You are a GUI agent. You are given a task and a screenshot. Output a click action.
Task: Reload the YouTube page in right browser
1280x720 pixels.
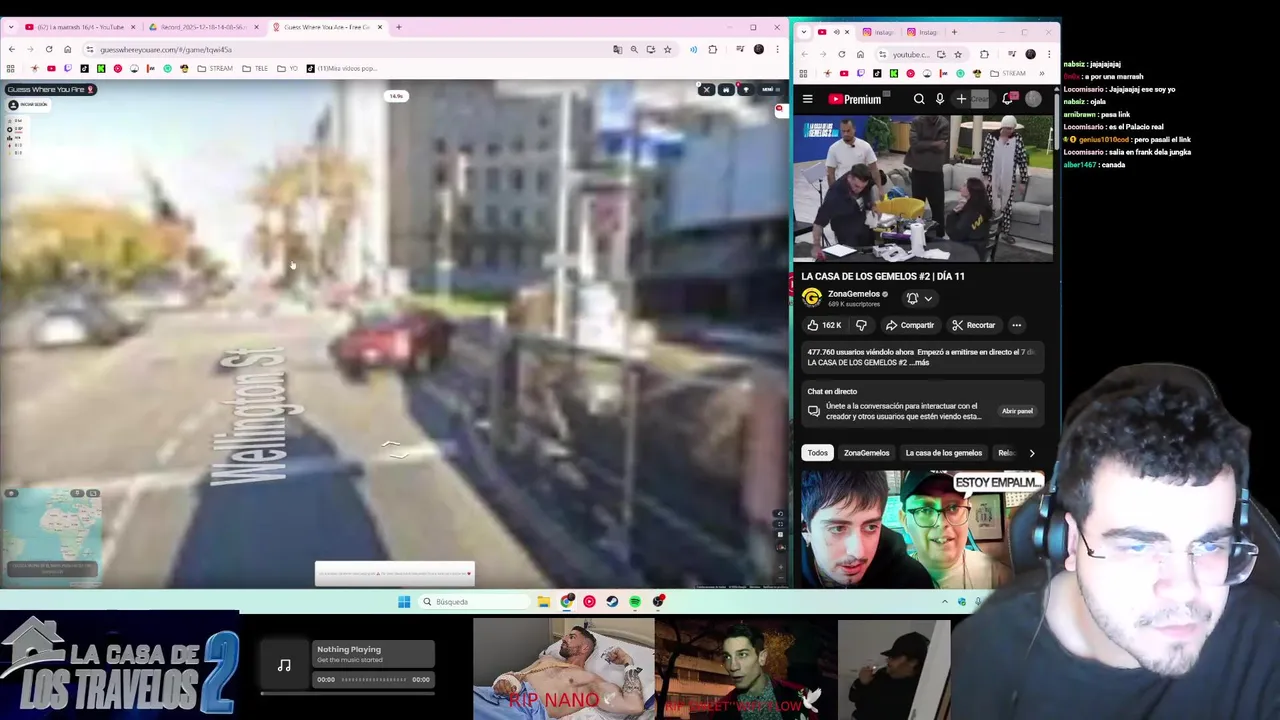pyautogui.click(x=842, y=54)
